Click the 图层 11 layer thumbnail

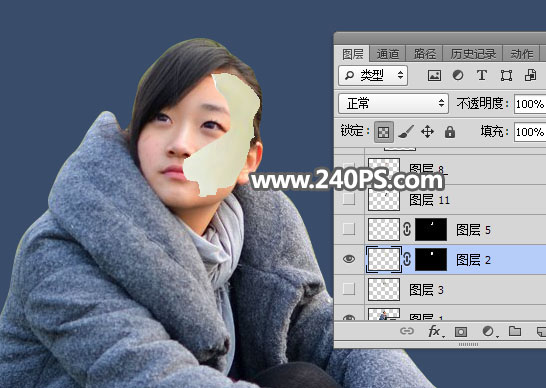(384, 199)
